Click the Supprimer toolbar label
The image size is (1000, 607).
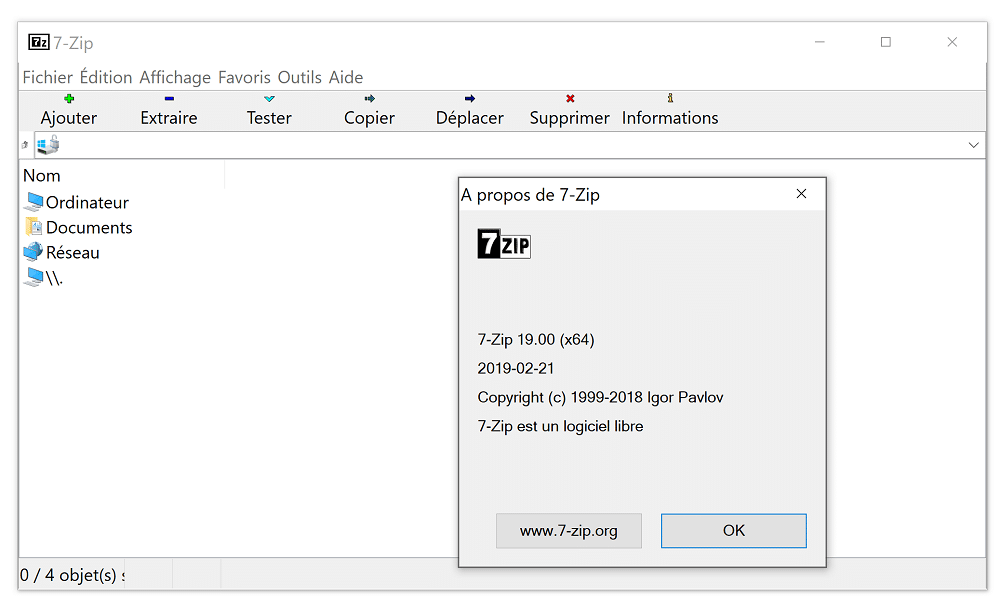coord(570,118)
